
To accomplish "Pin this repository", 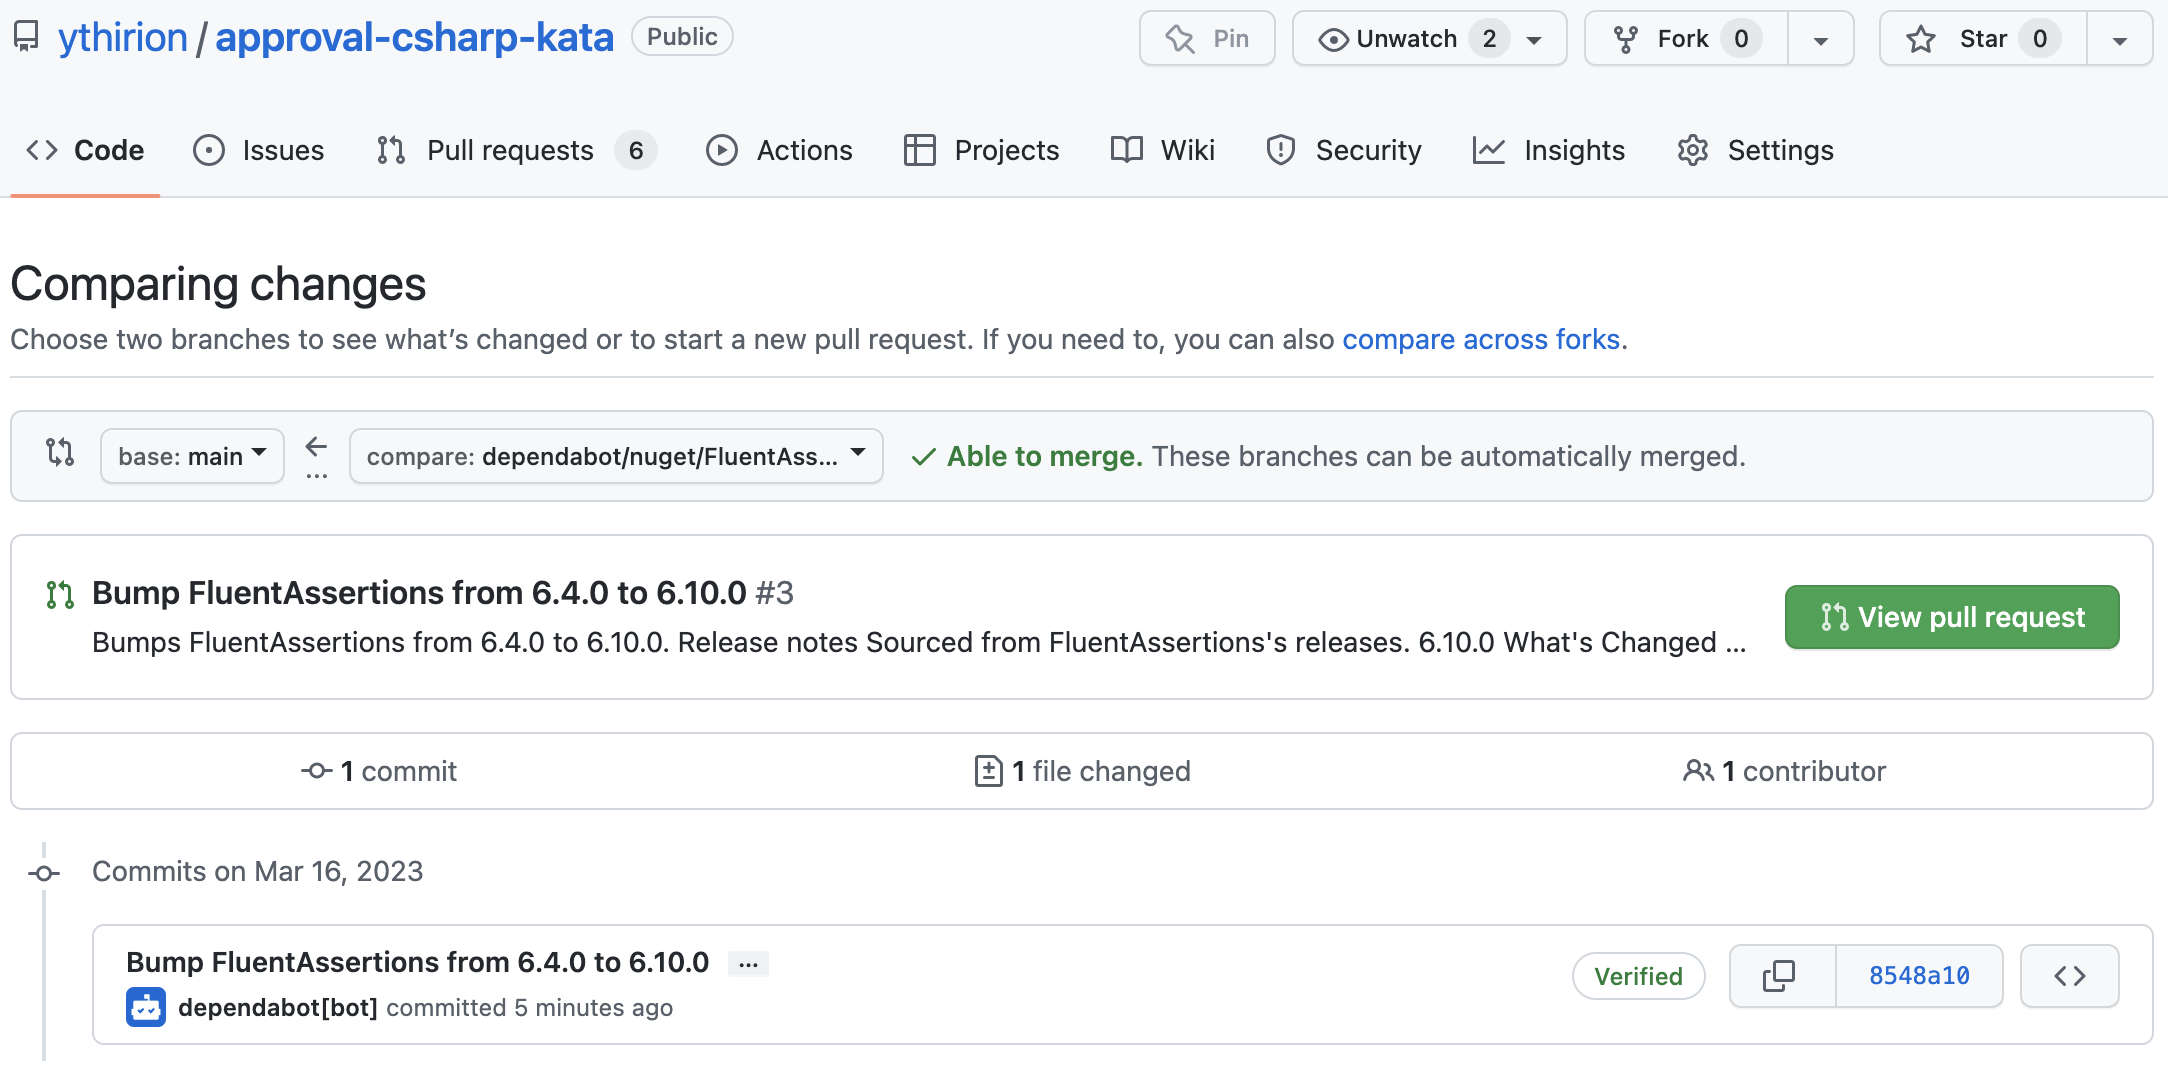I will [x=1207, y=39].
